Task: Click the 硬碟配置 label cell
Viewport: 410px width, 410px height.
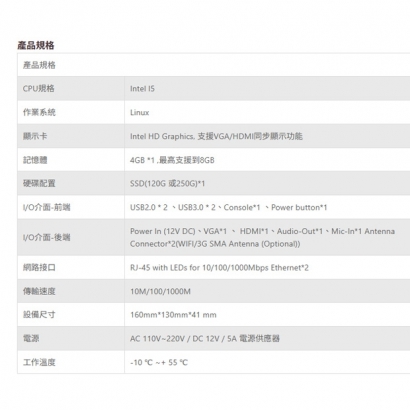Action: [x=71, y=183]
